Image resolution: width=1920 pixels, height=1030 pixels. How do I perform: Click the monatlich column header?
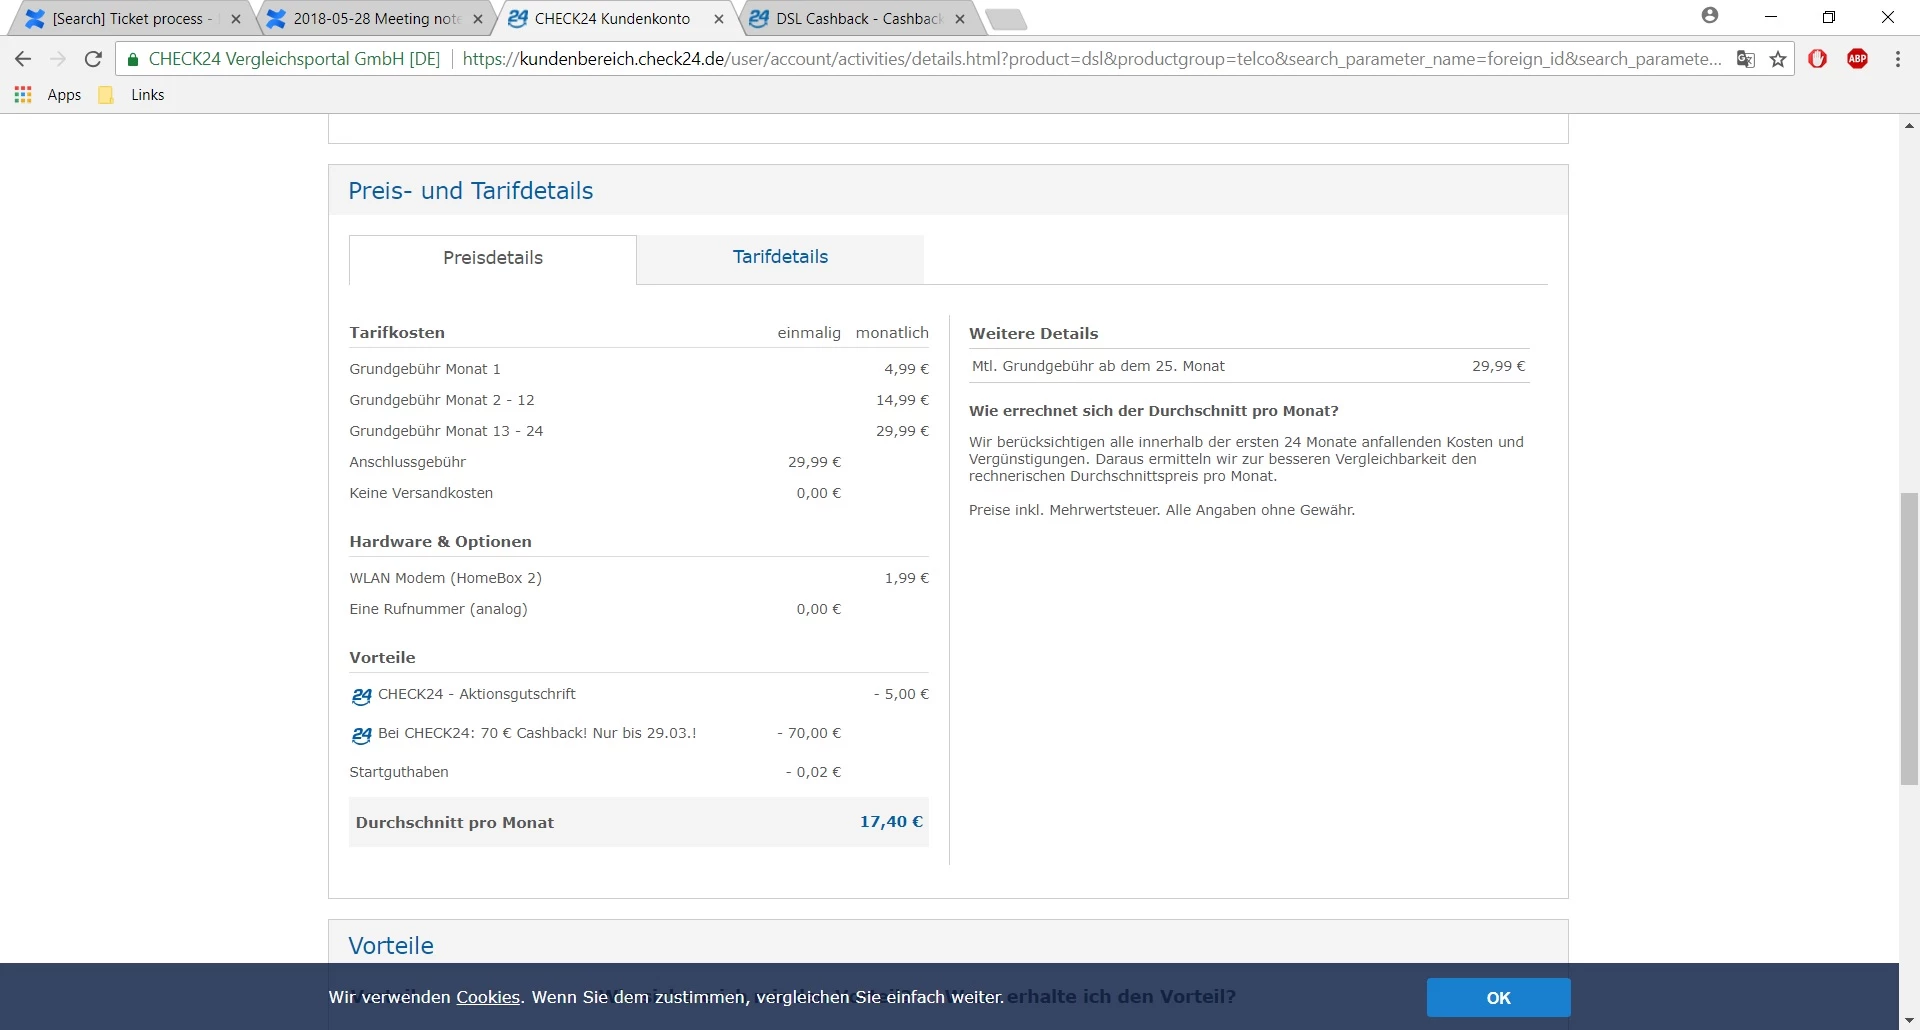pos(892,333)
